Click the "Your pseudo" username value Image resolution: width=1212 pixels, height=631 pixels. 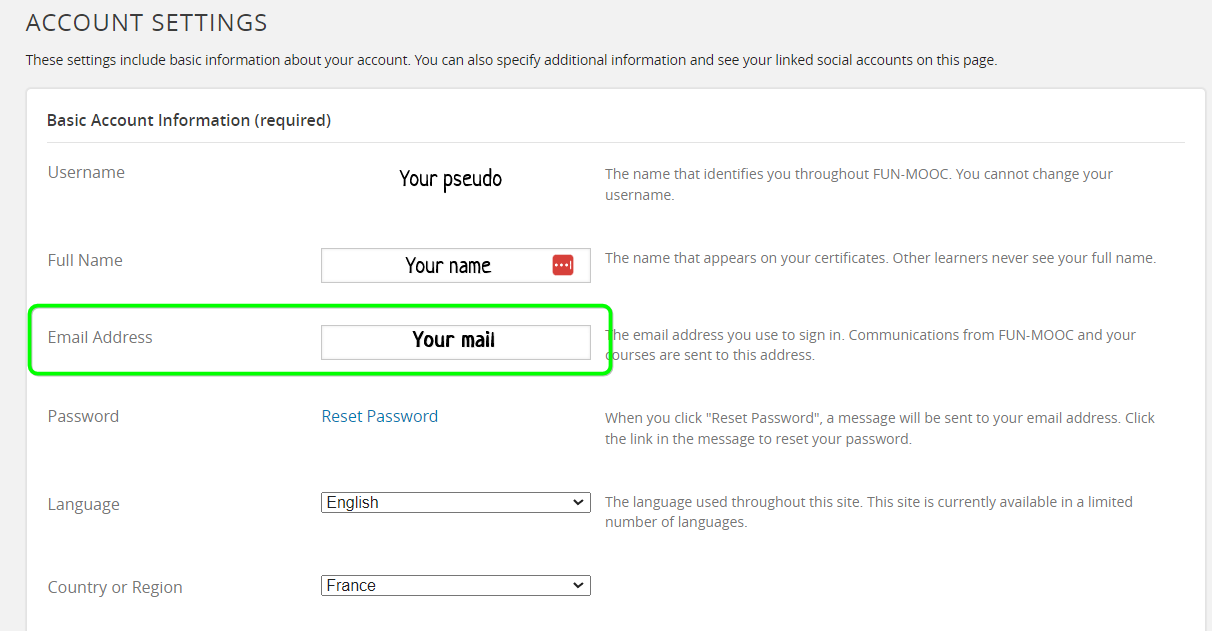(450, 179)
